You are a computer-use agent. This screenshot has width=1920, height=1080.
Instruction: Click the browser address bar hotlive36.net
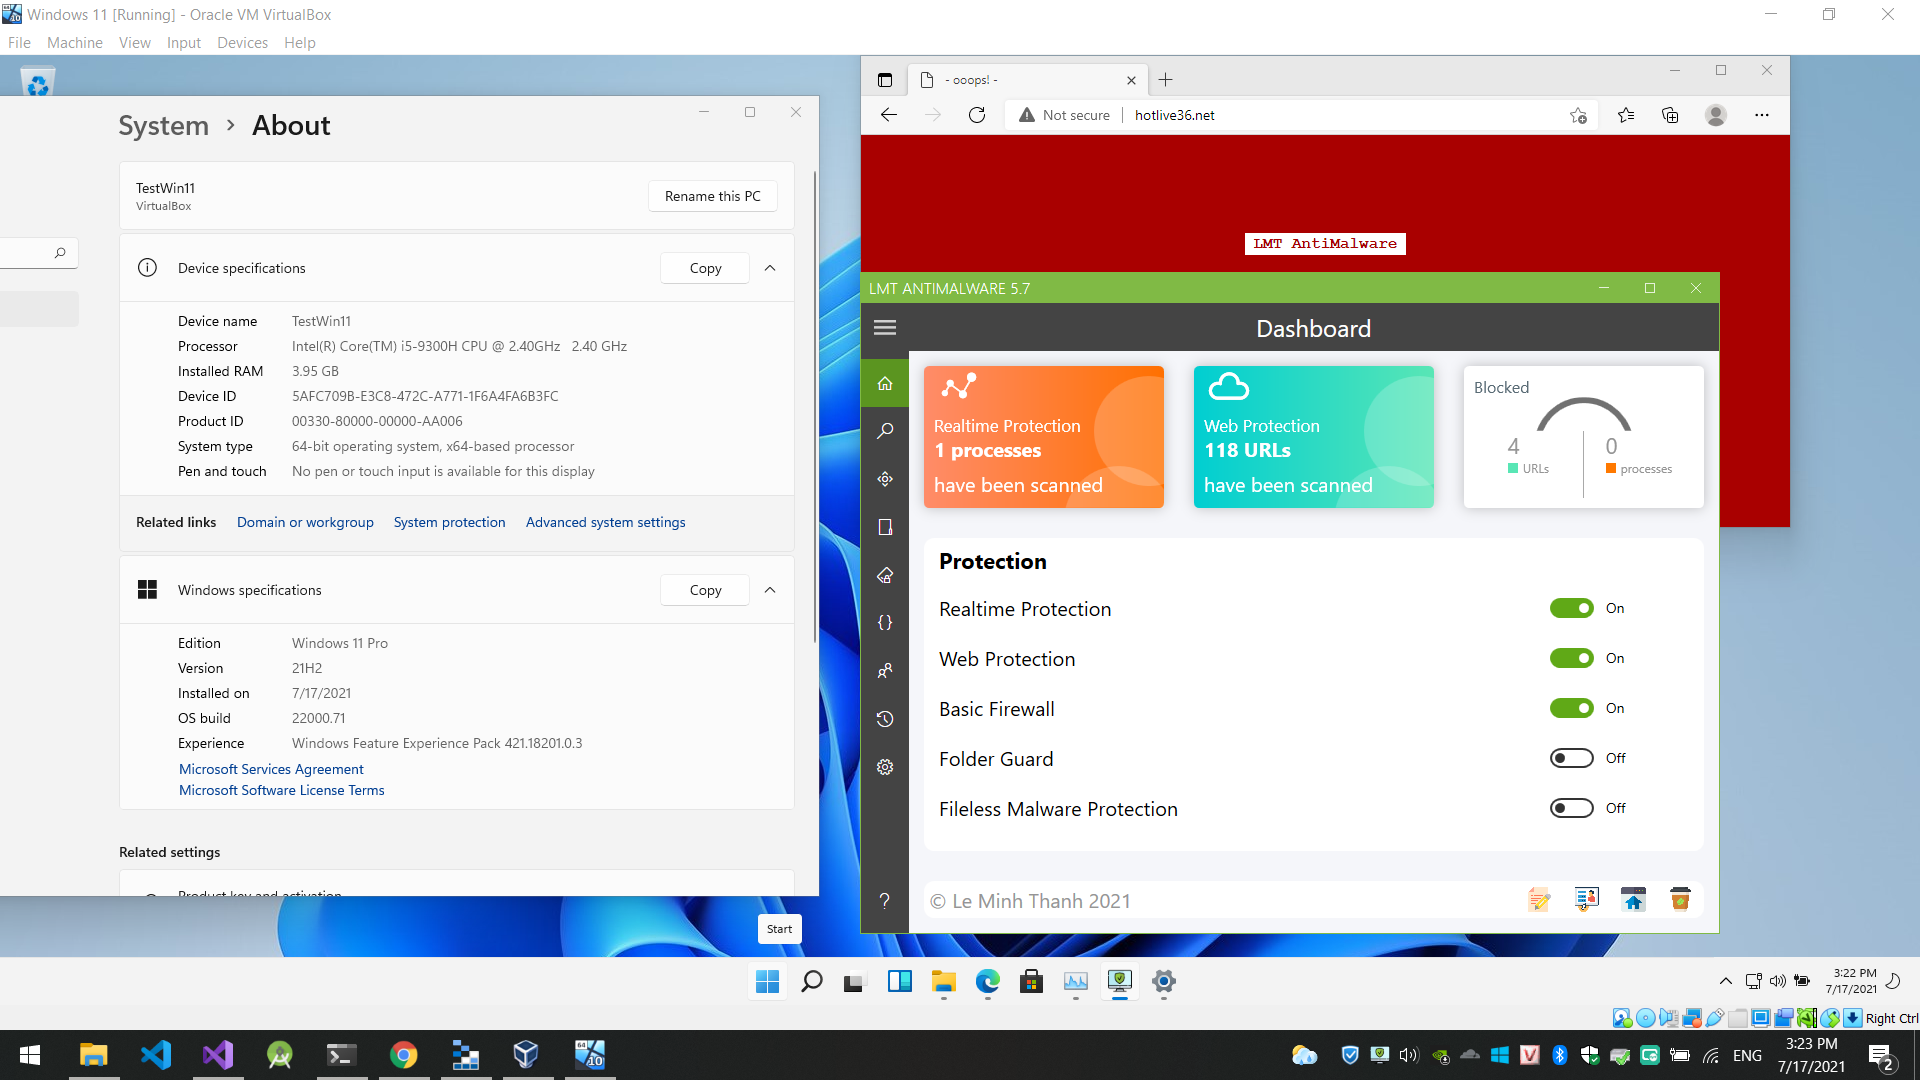[1174, 115]
